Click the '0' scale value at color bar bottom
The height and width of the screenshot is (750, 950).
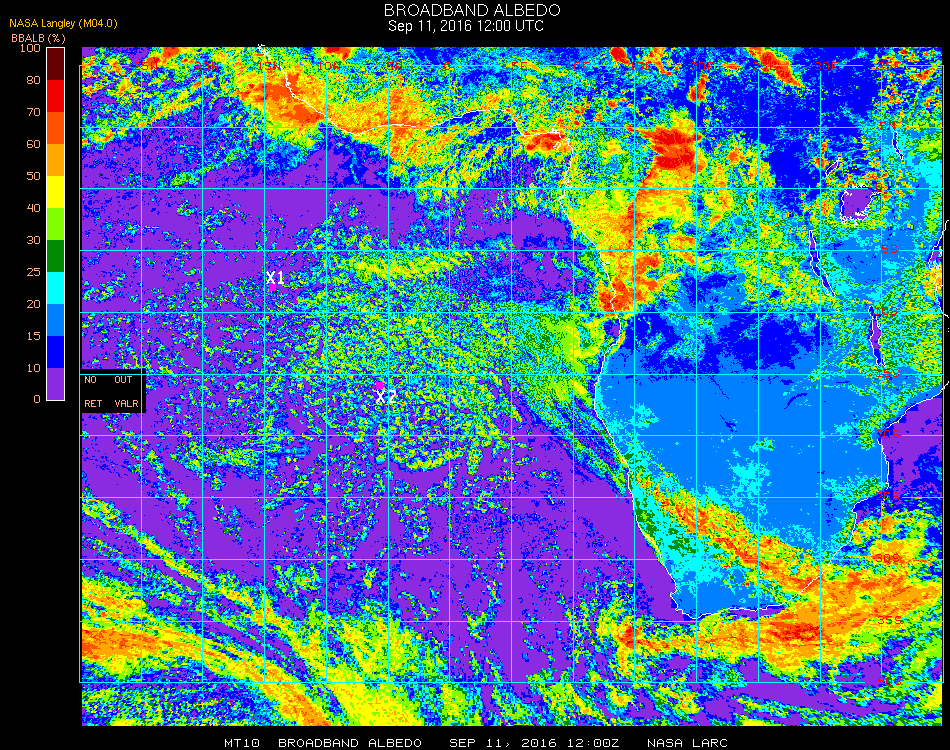(x=37, y=399)
